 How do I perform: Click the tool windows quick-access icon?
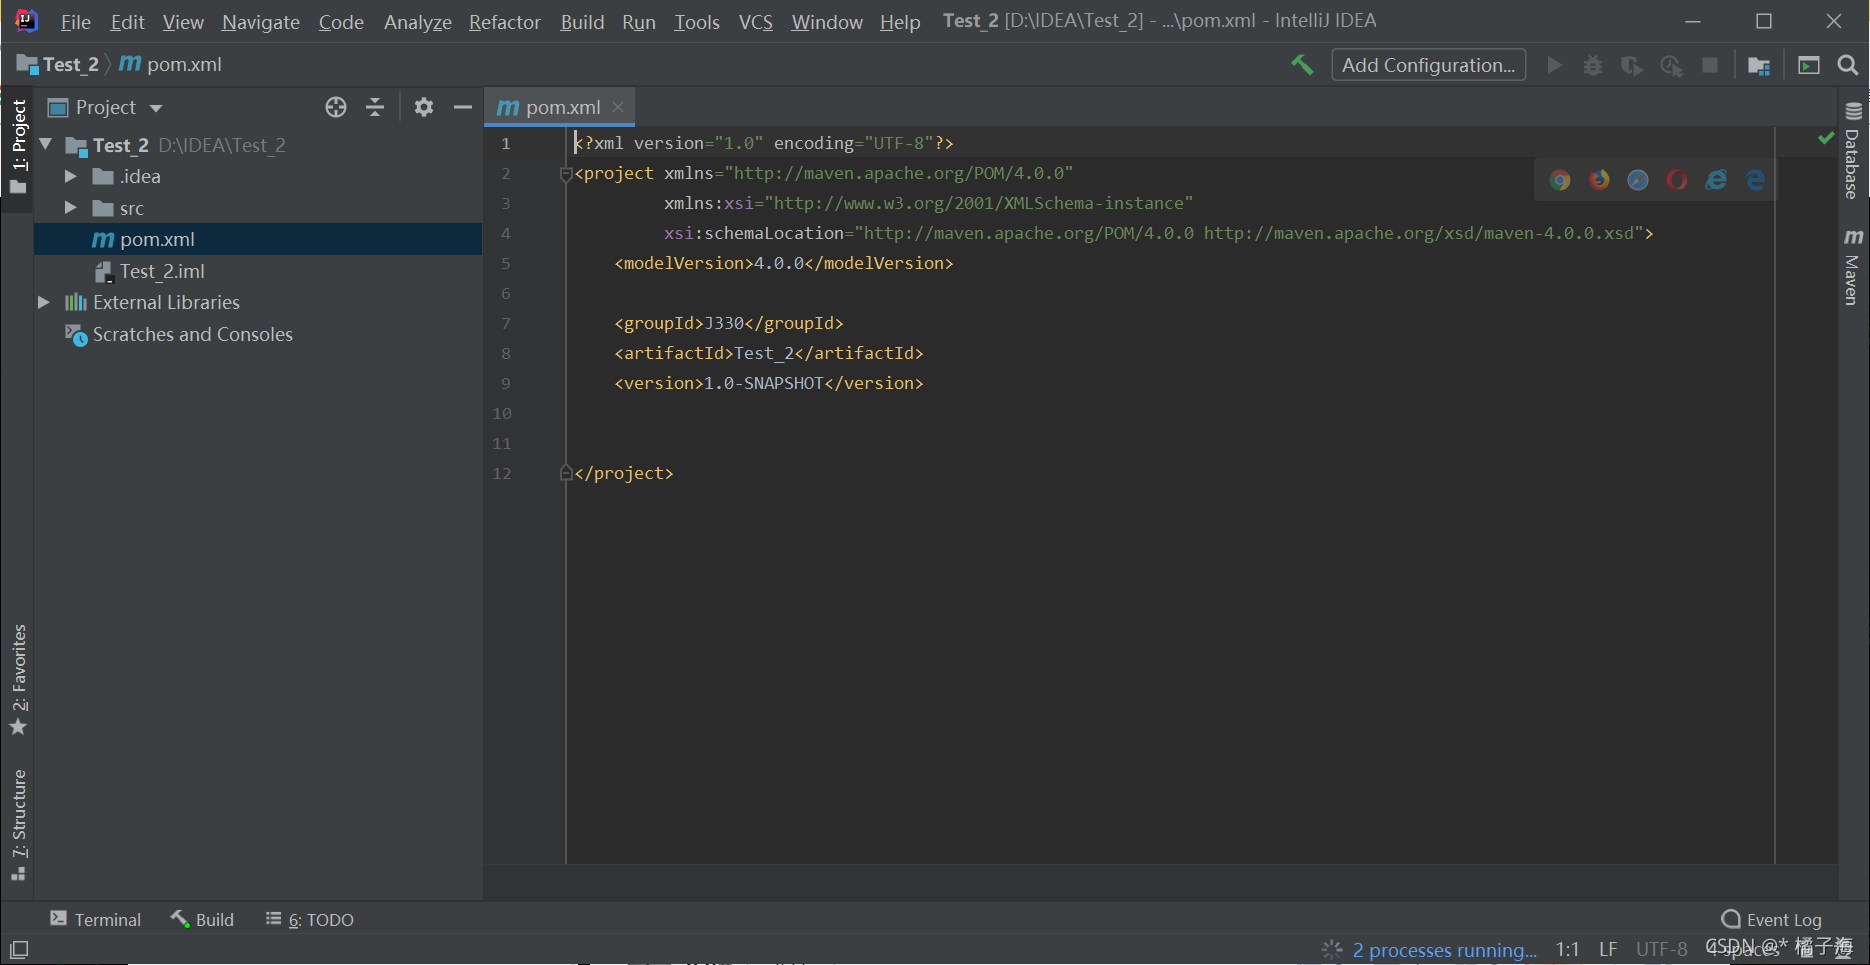tap(19, 949)
